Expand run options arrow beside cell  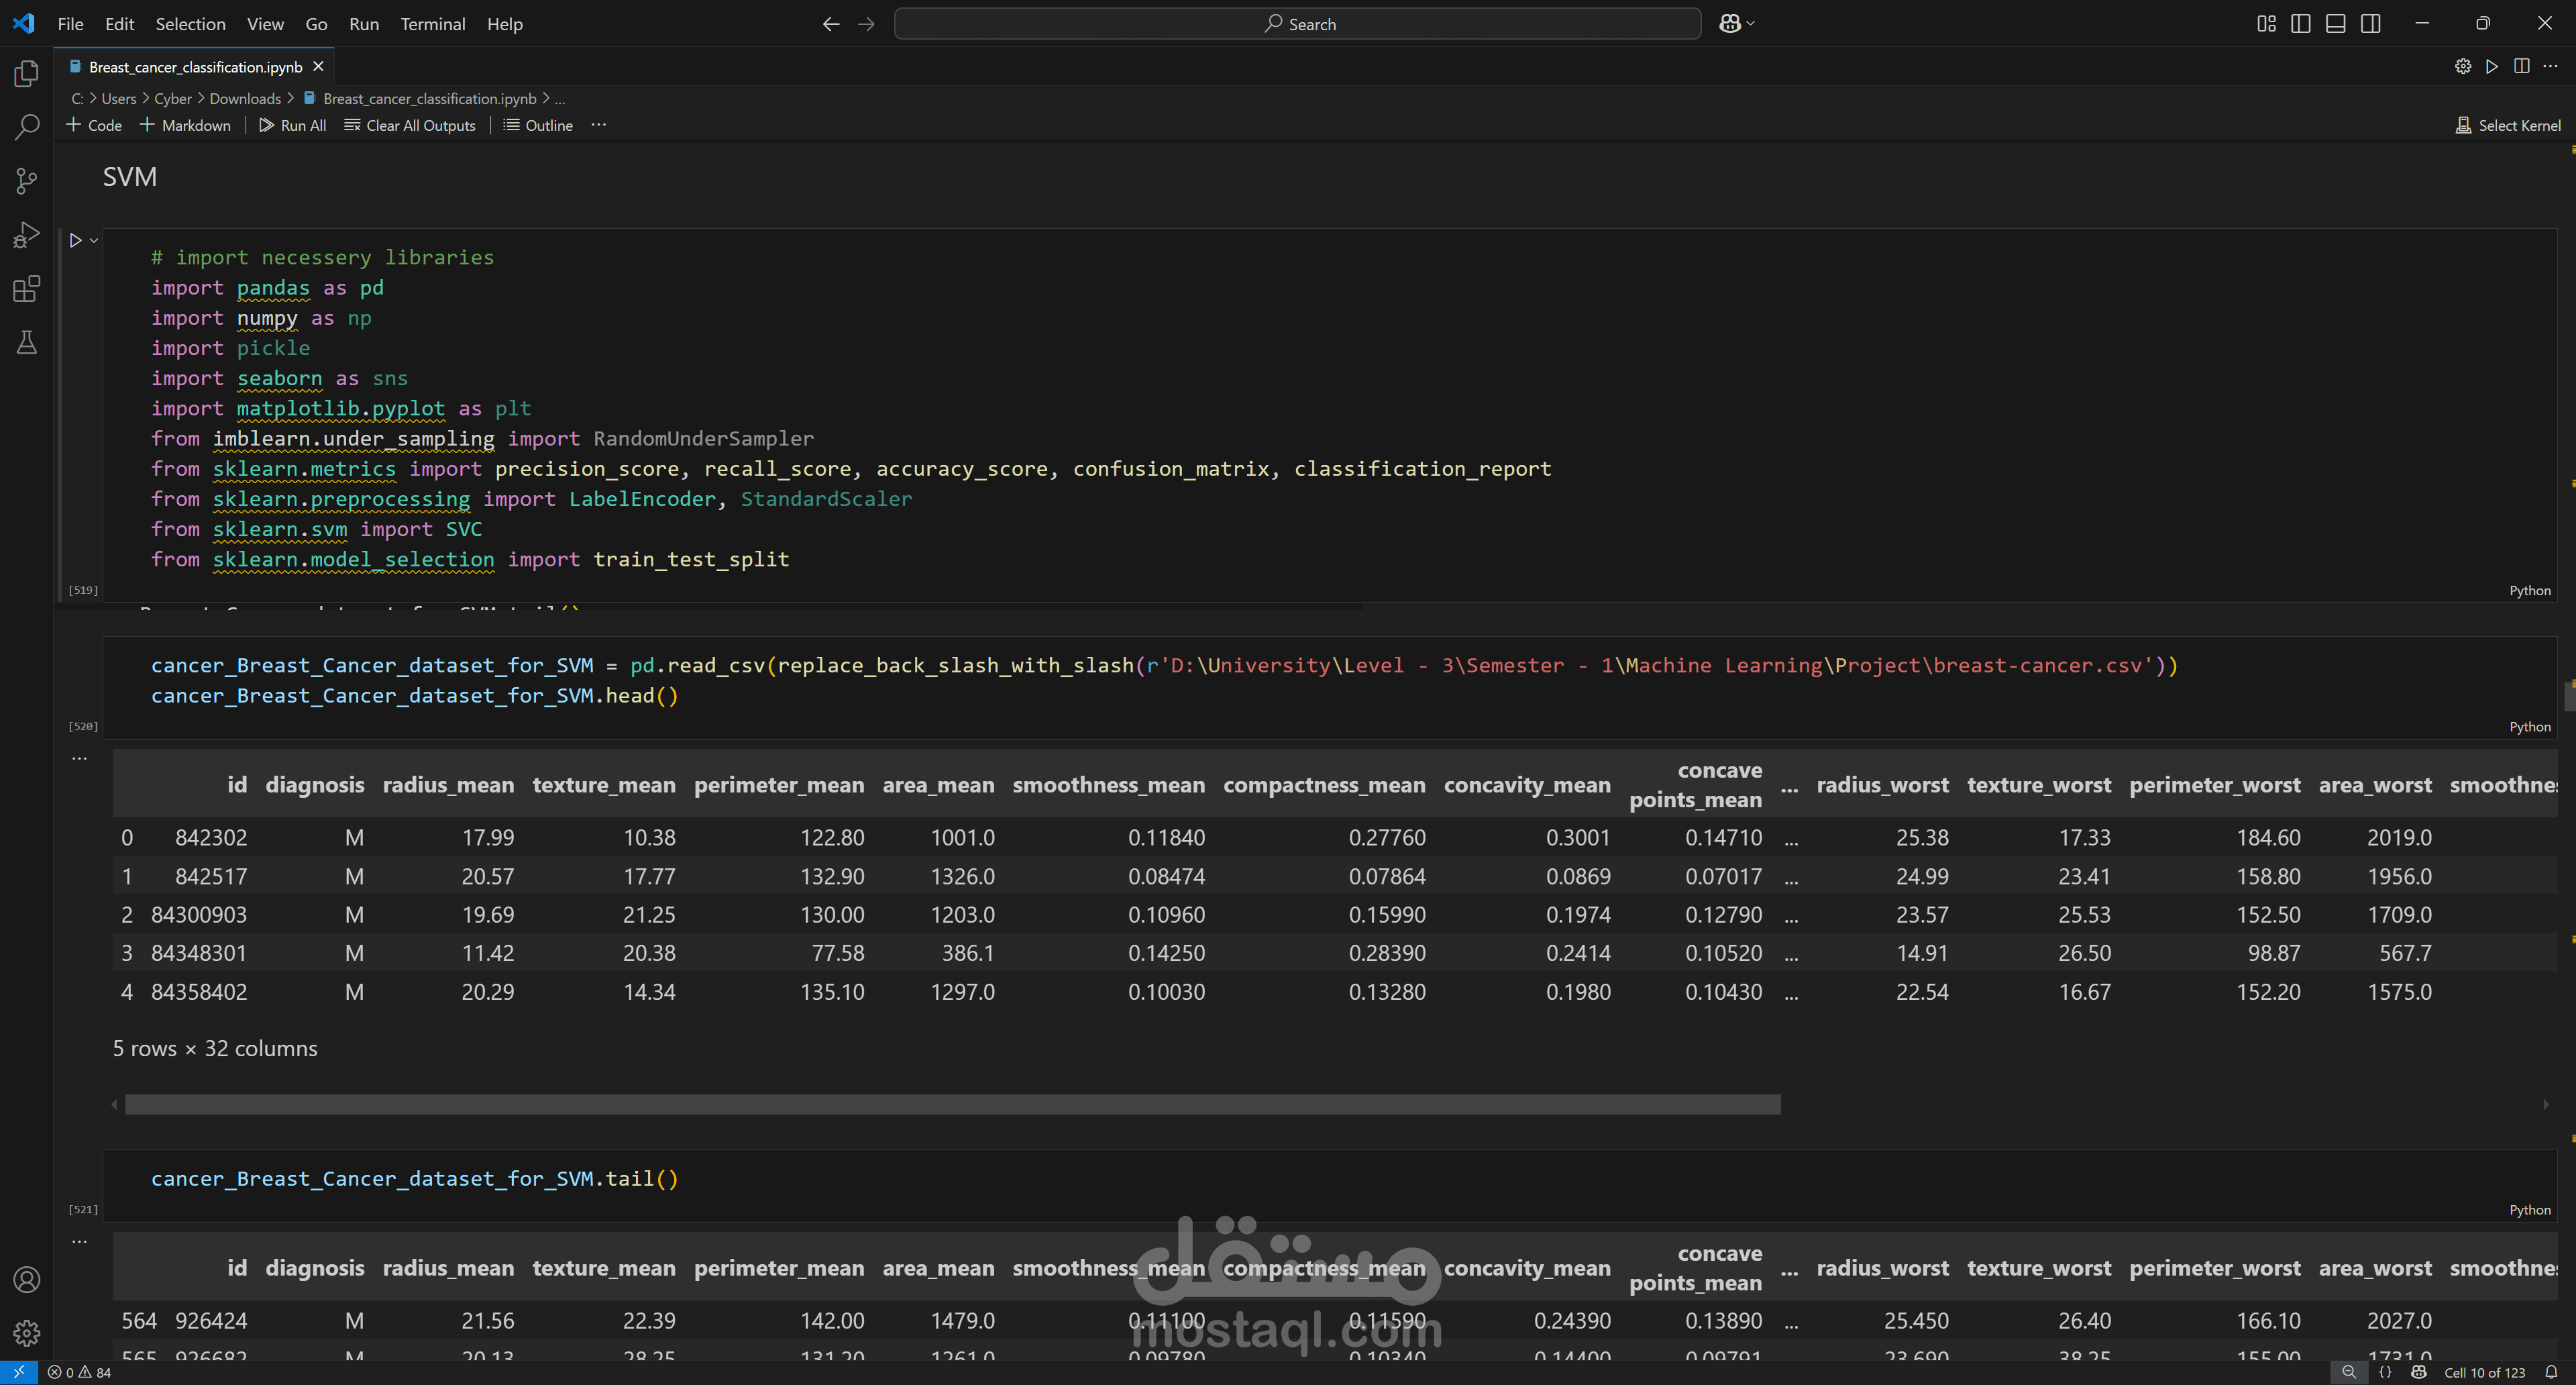94,241
